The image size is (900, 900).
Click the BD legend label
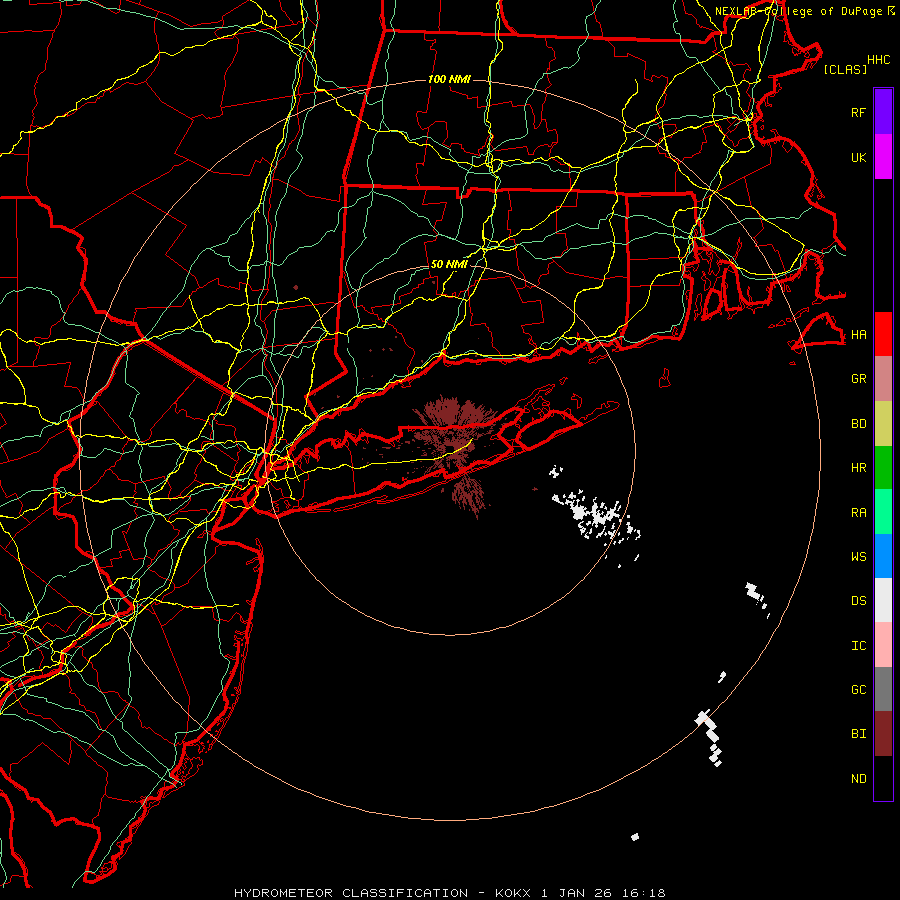click(x=858, y=424)
